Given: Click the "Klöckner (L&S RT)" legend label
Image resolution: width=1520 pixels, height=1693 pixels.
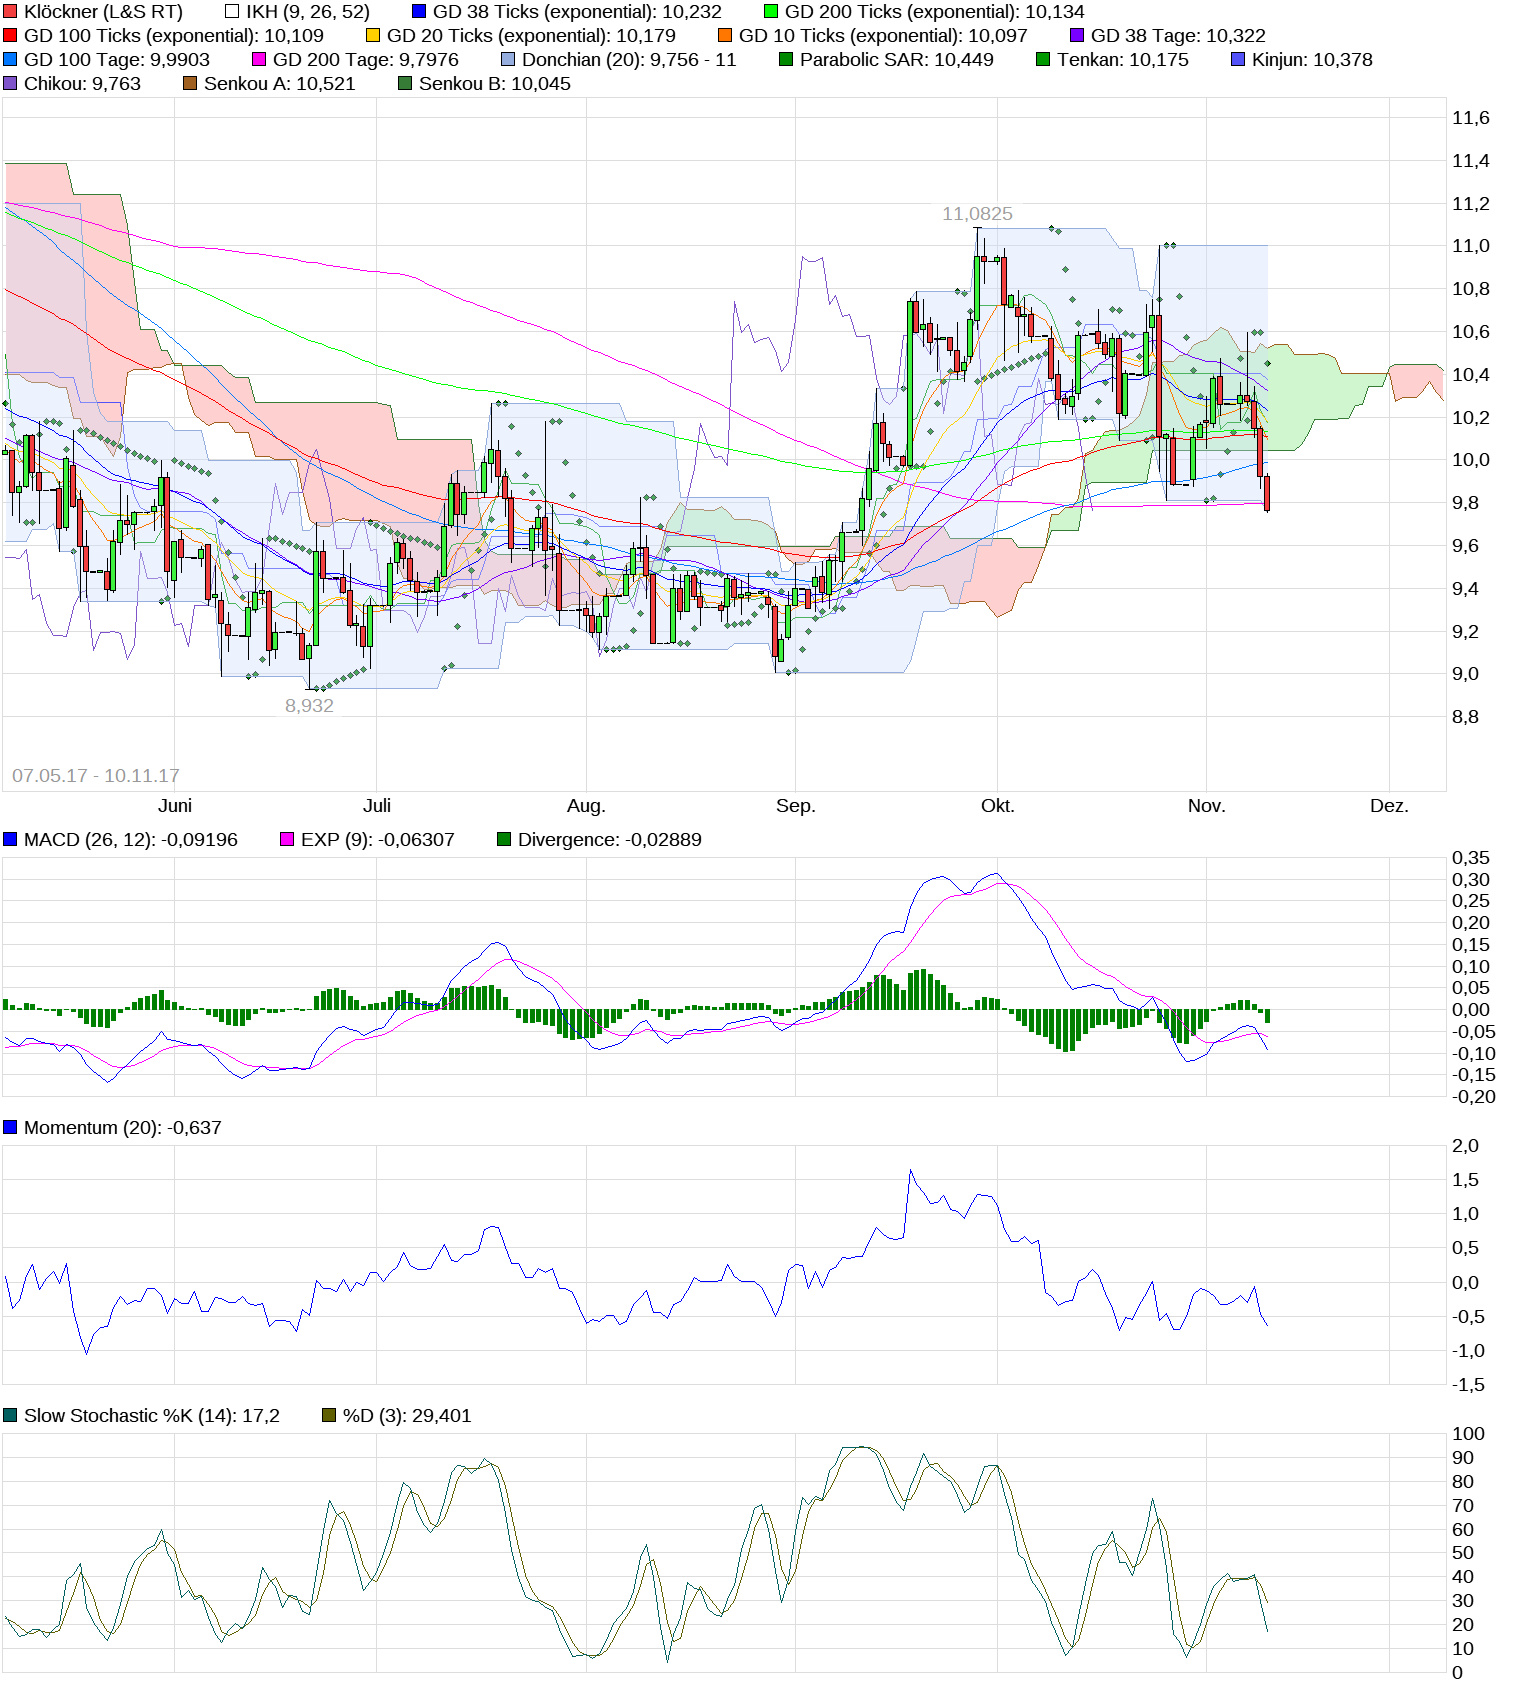Looking at the screenshot, I should pyautogui.click(x=103, y=12).
